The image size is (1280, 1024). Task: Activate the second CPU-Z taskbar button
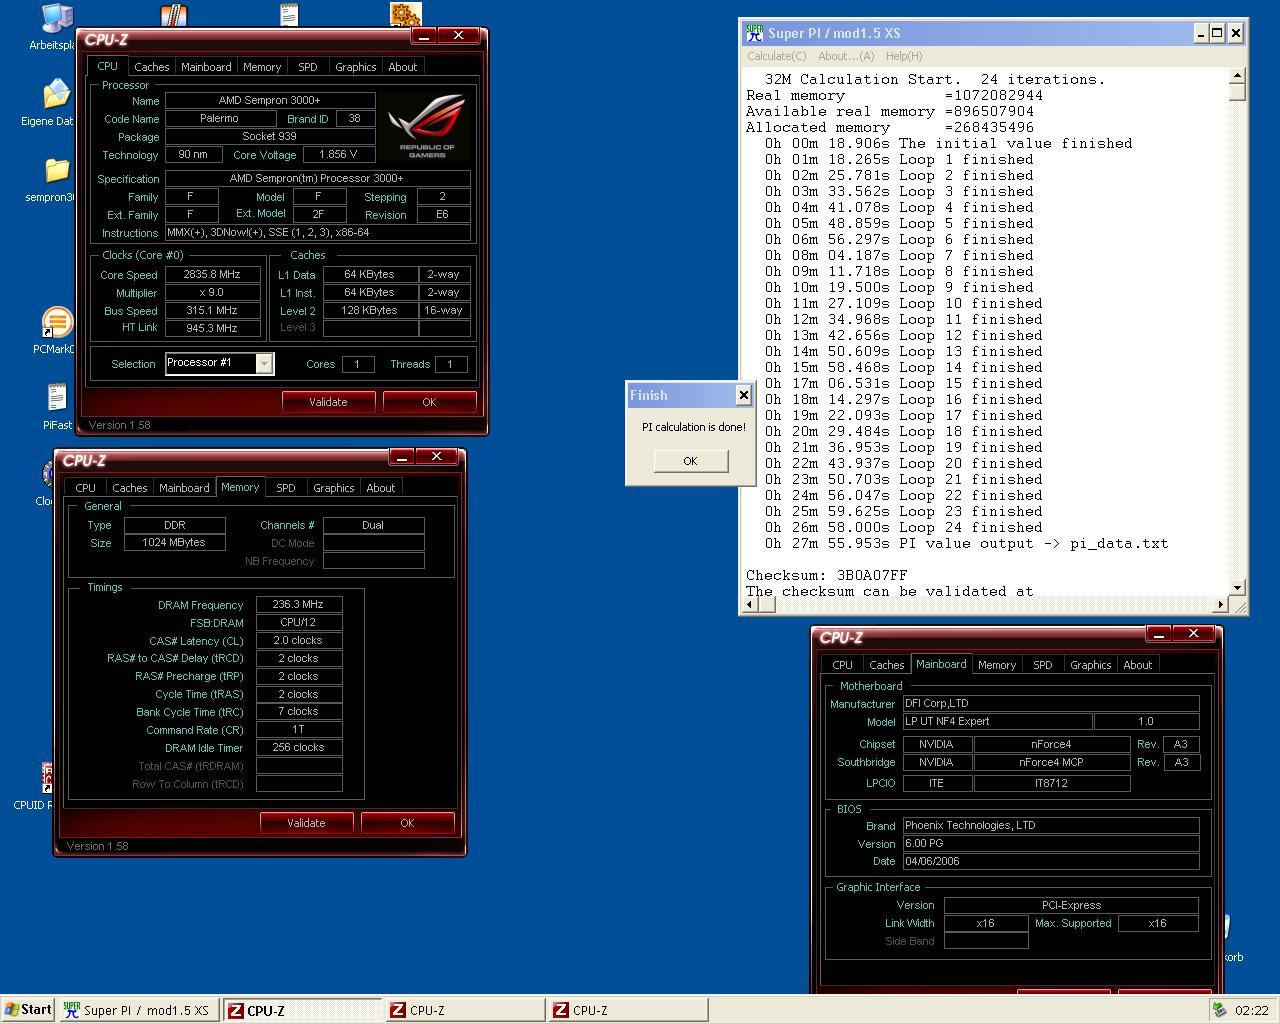pos(465,1010)
